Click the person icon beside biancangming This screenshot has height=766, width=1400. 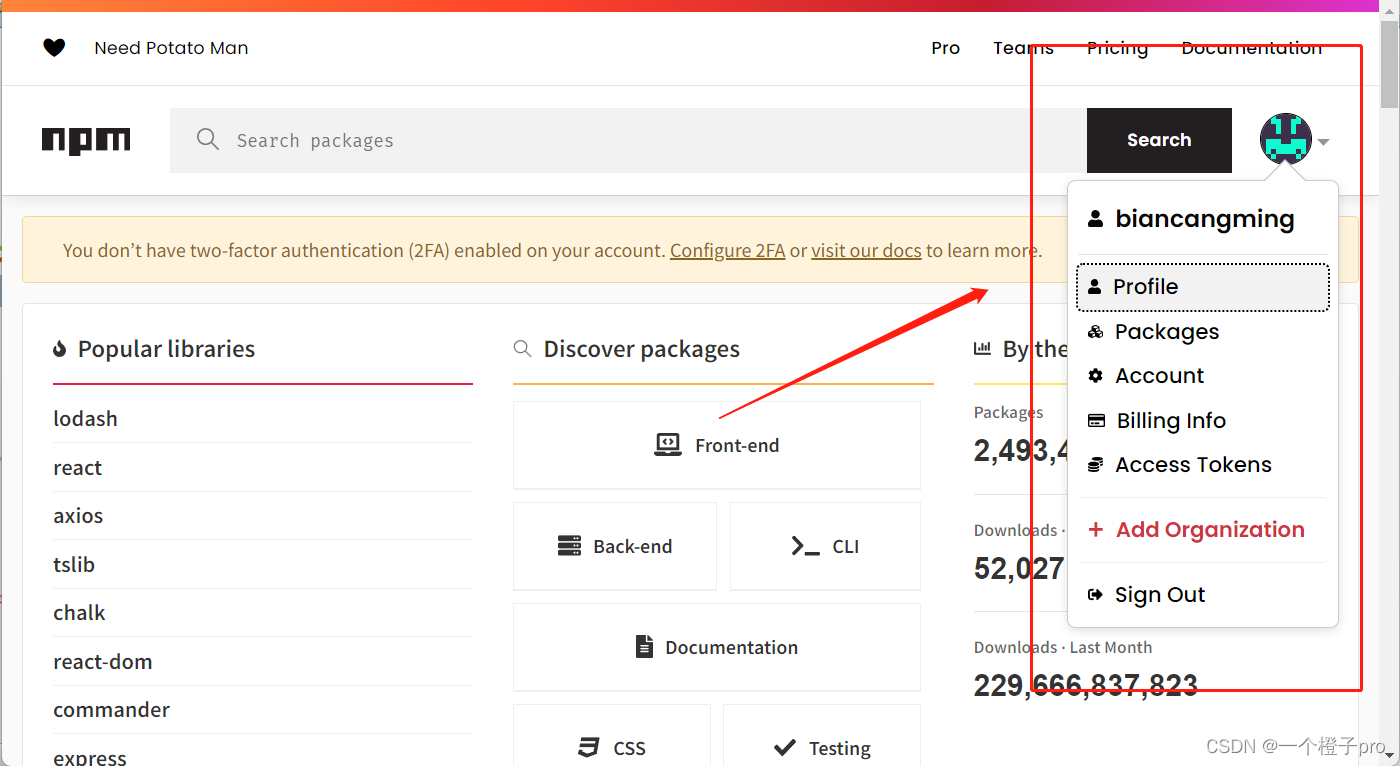point(1096,218)
